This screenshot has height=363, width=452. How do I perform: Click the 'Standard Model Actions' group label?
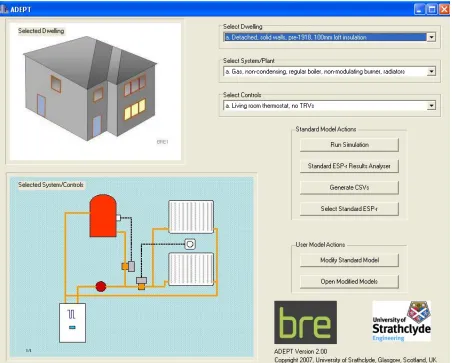tap(326, 129)
